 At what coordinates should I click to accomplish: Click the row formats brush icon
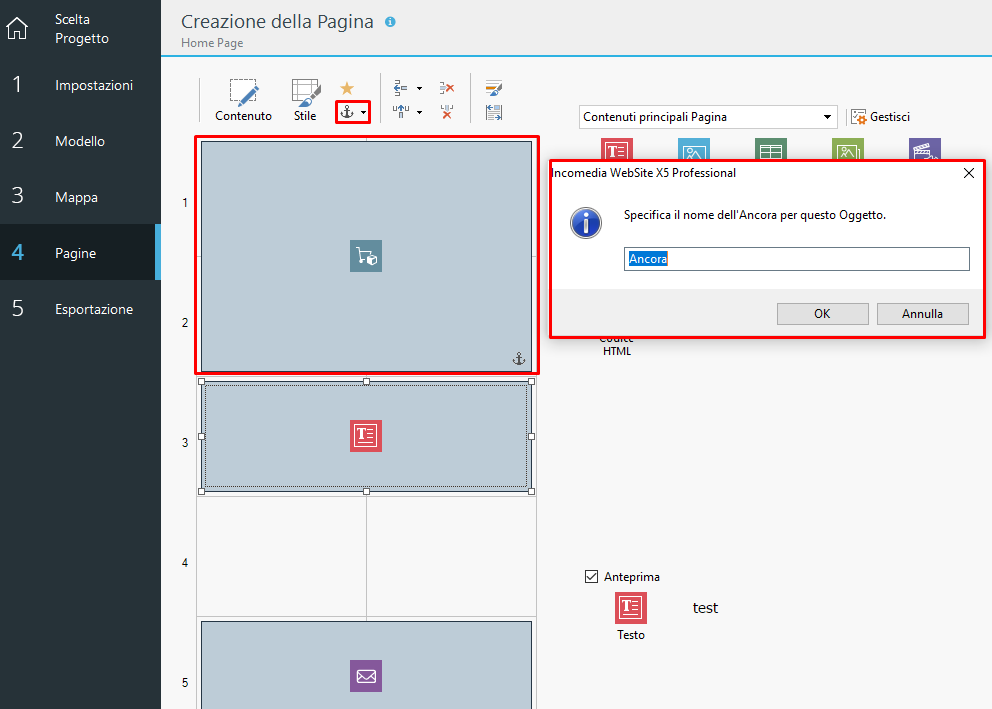[x=493, y=89]
